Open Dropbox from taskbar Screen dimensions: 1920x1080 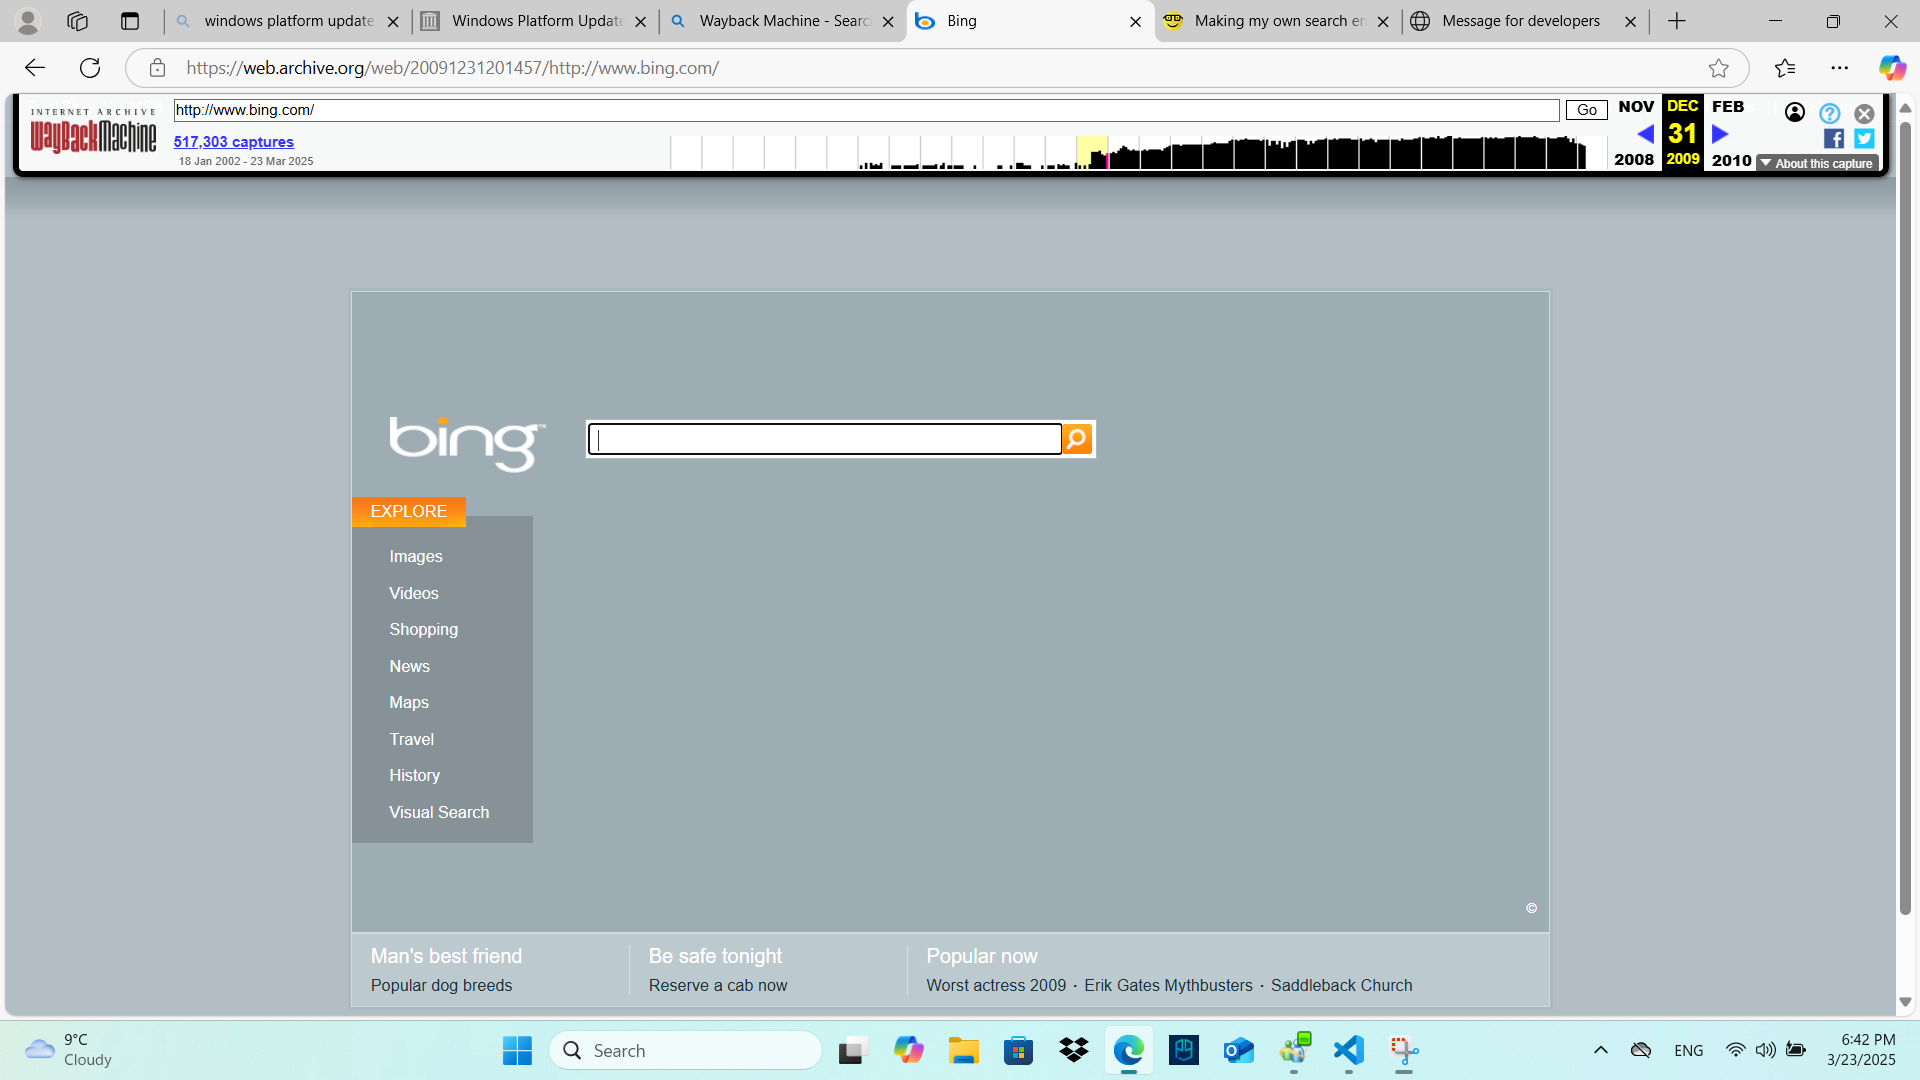[1074, 1051]
